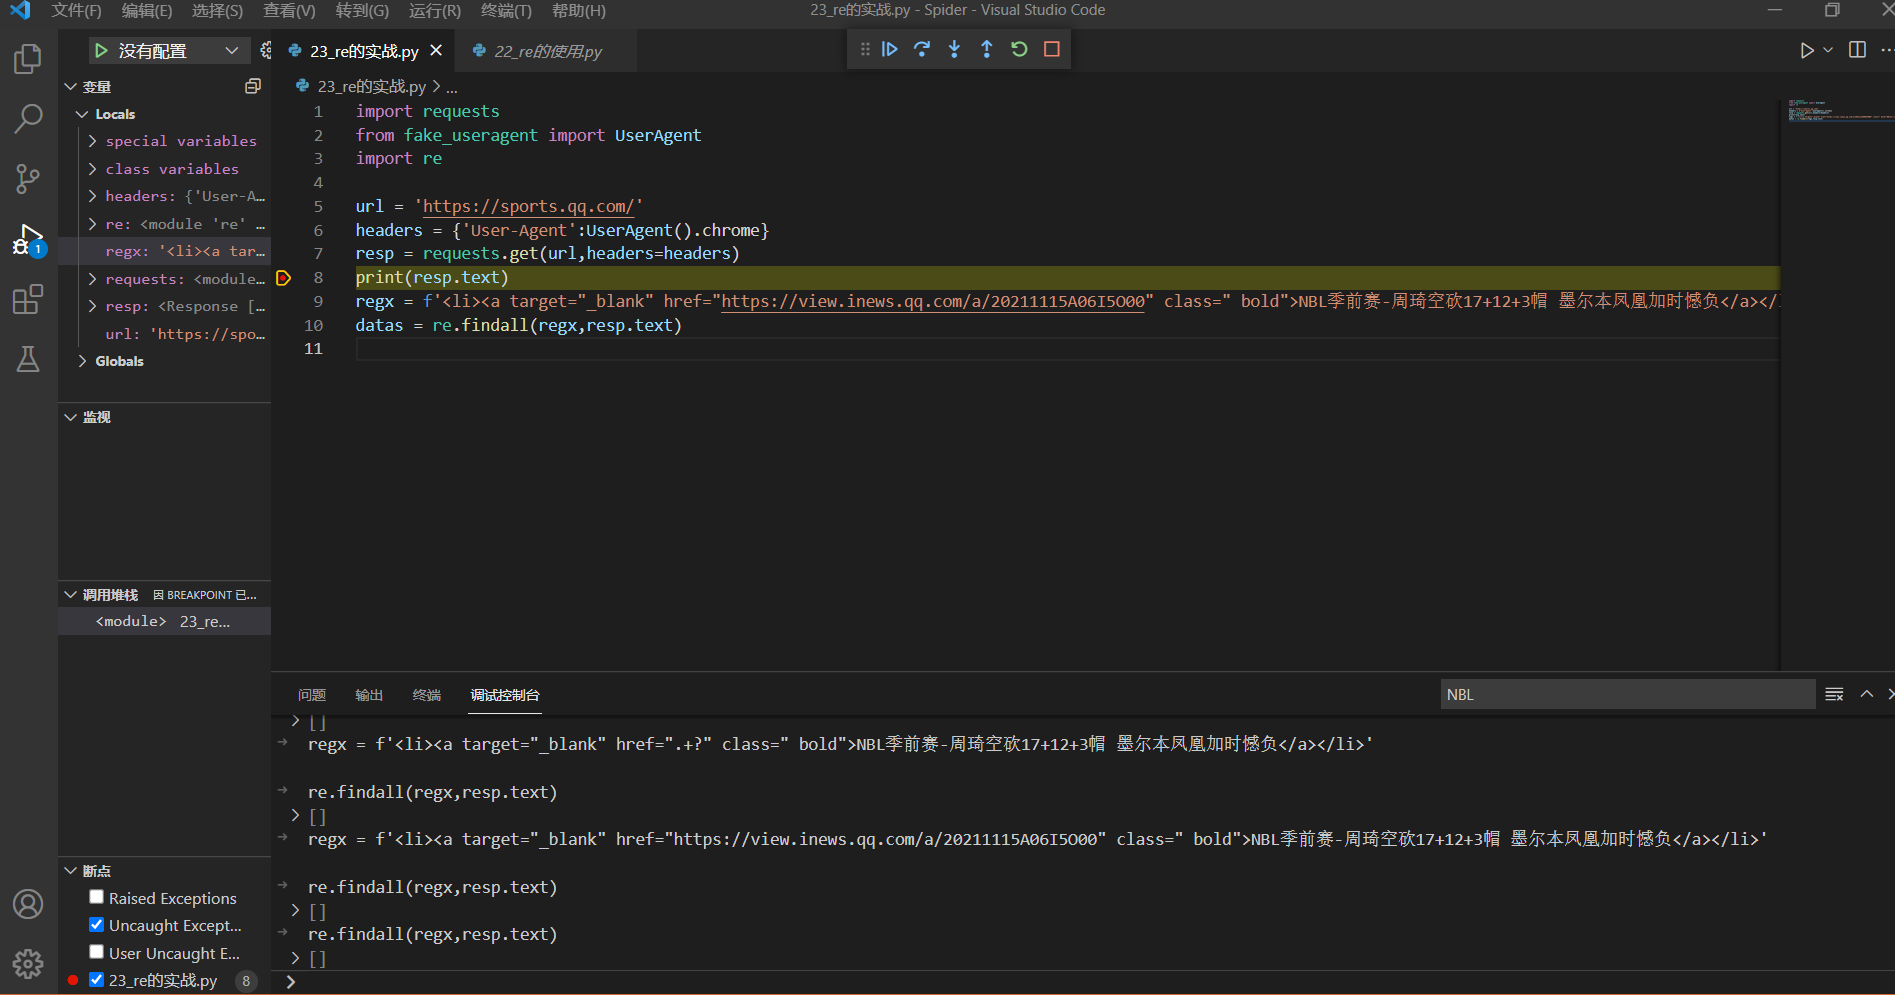The image size is (1895, 995).
Task: Open the 文件(F) menu
Action: 76,11
